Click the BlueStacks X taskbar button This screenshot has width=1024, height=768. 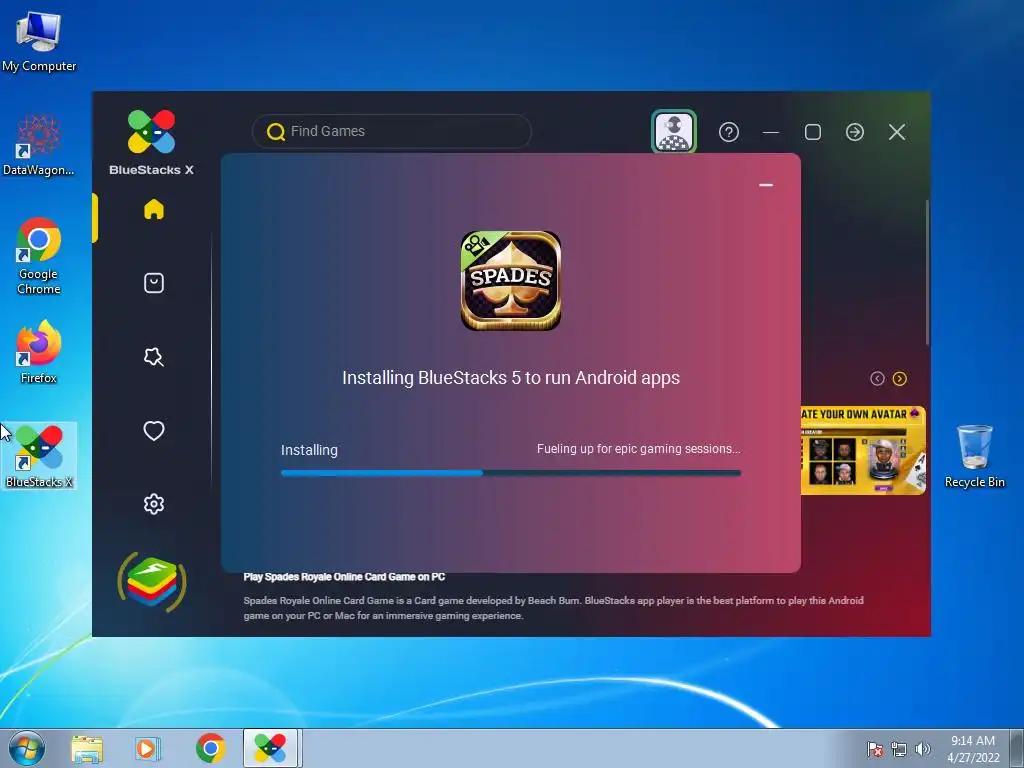click(270, 748)
